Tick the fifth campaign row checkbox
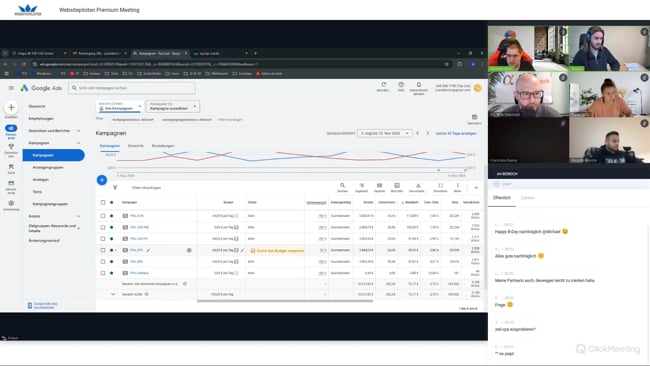 point(103,262)
